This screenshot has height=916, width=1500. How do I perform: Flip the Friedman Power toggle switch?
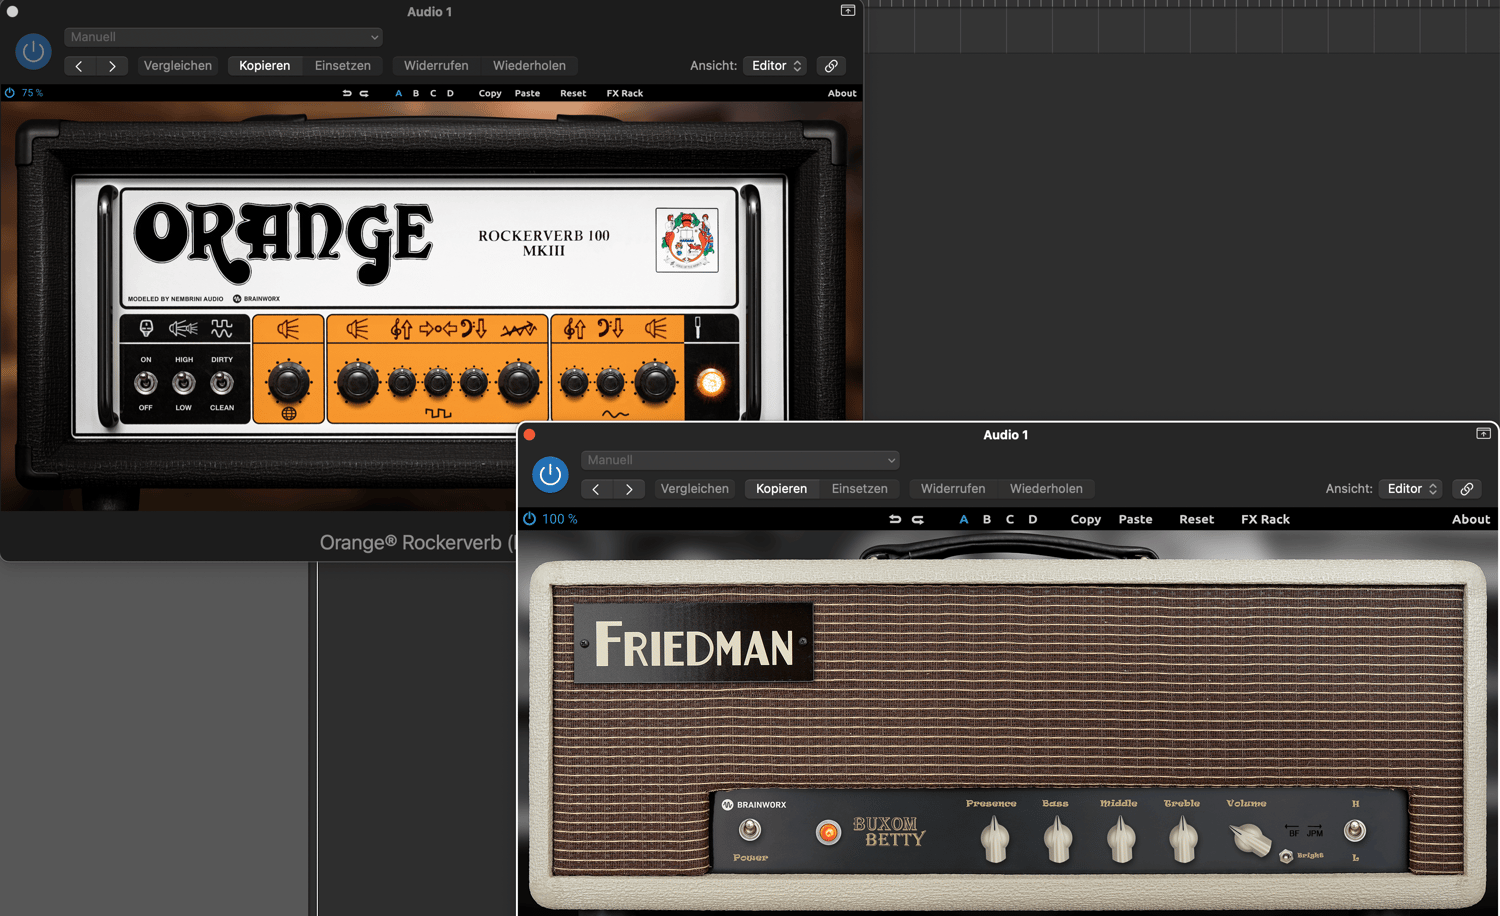pyautogui.click(x=750, y=830)
